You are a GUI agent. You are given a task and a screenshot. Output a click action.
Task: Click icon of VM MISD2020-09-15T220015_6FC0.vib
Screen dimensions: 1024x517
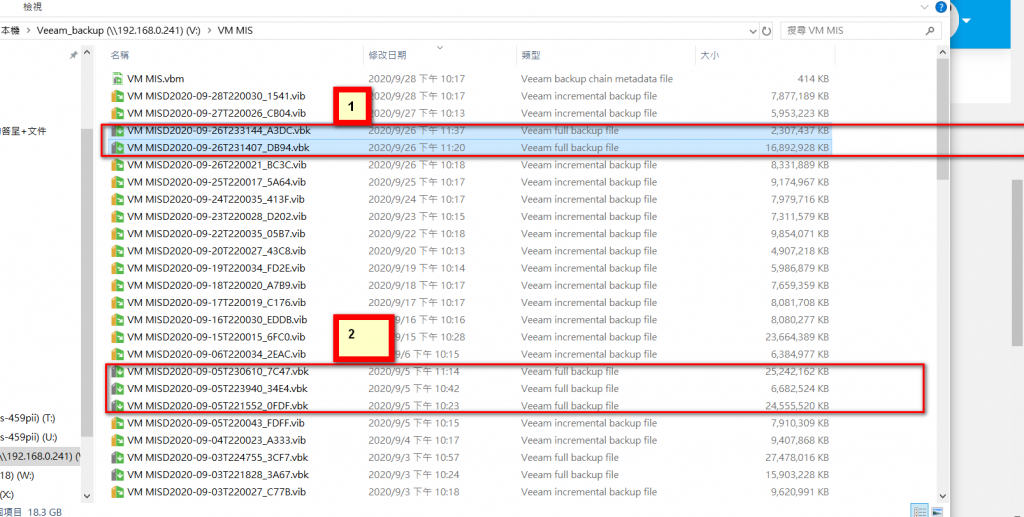click(118, 337)
